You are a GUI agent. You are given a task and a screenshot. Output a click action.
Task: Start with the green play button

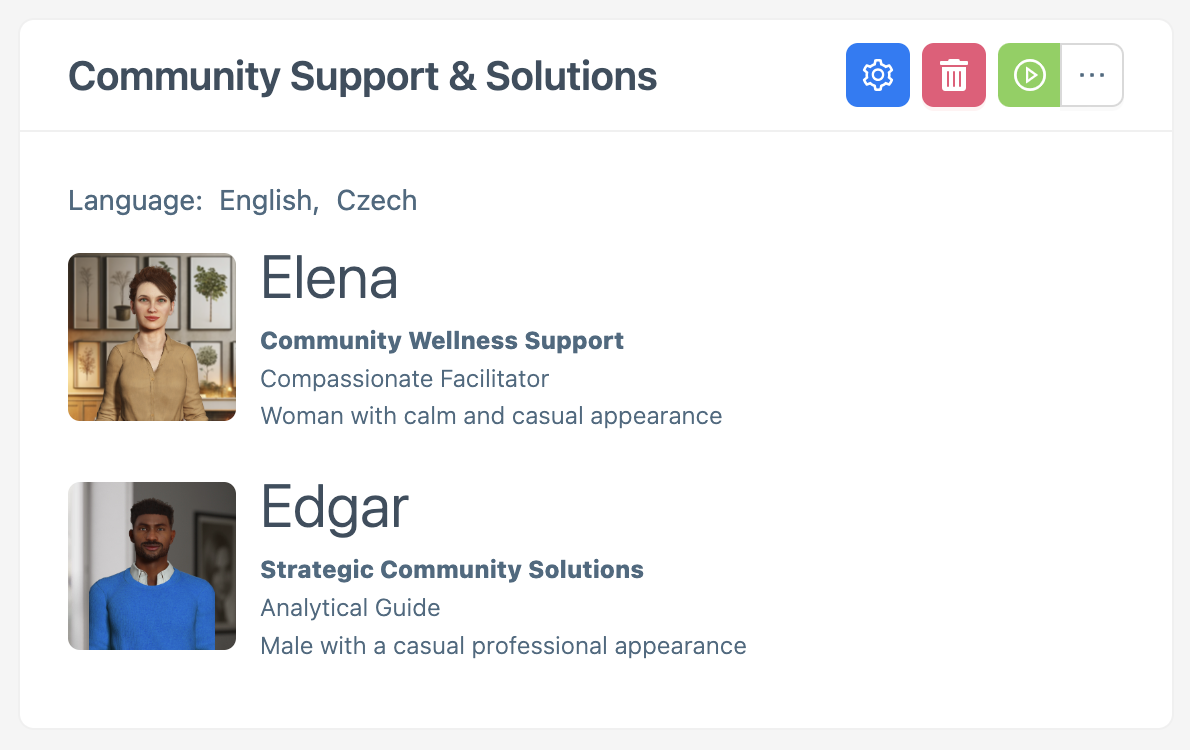1029,75
